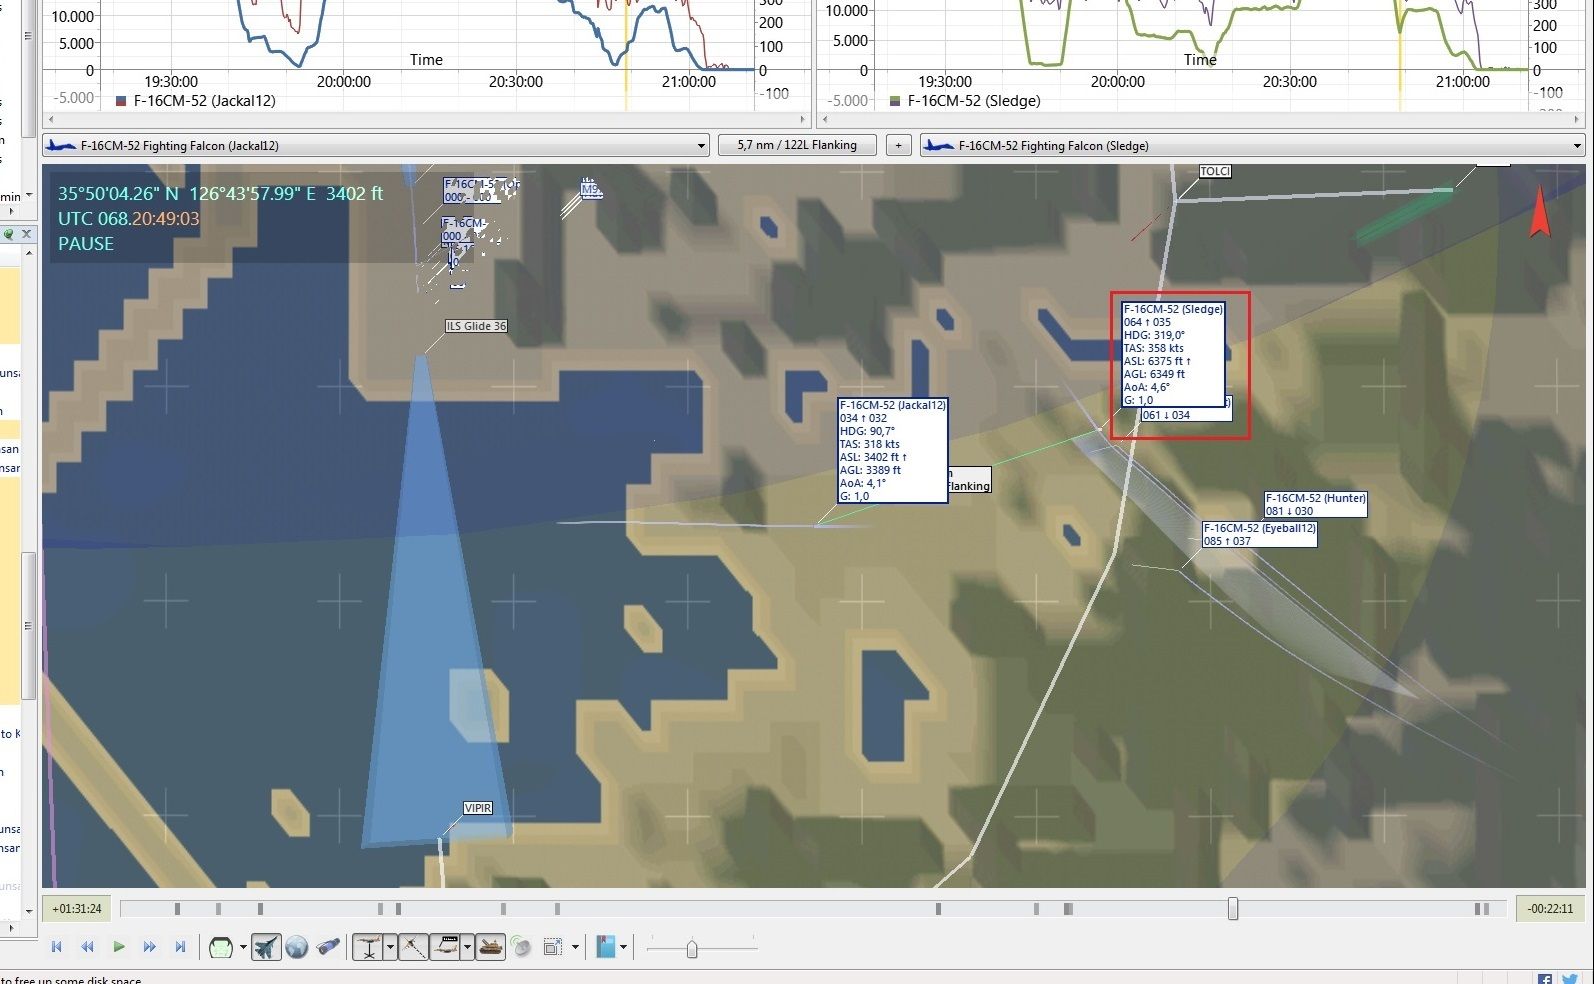The height and width of the screenshot is (984, 1594).
Task: Open the altitude pole options dropdown
Action: point(390,947)
